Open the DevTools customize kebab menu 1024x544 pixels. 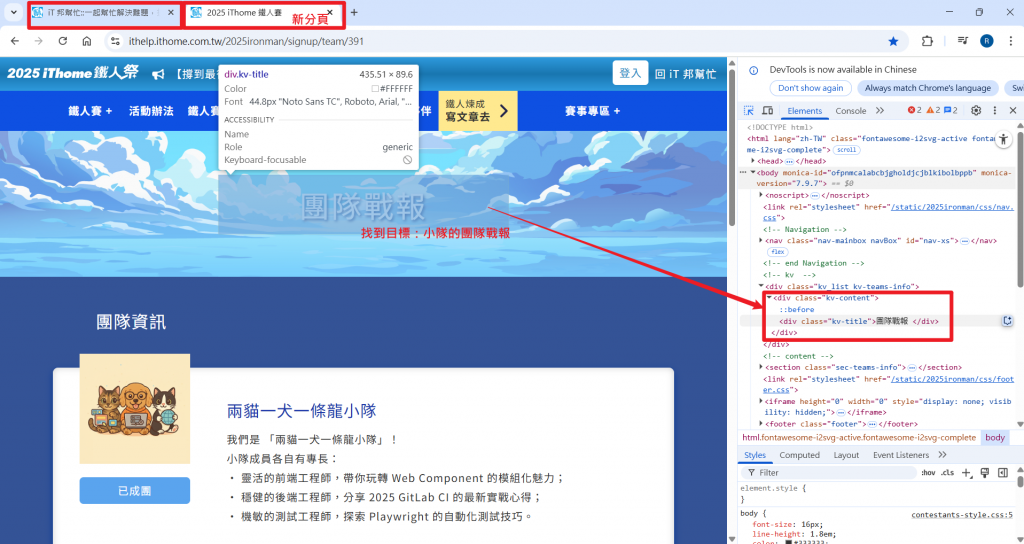point(995,110)
